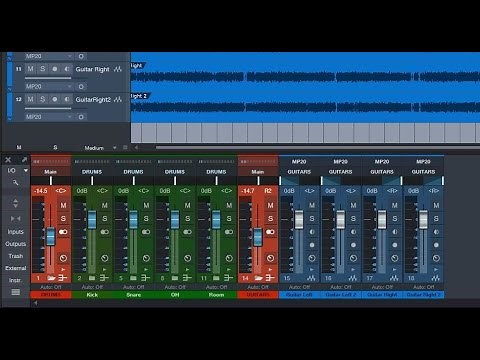Image resolution: width=480 pixels, height=360 pixels.
Task: Mute the Guitar Right track
Action: tap(30, 69)
